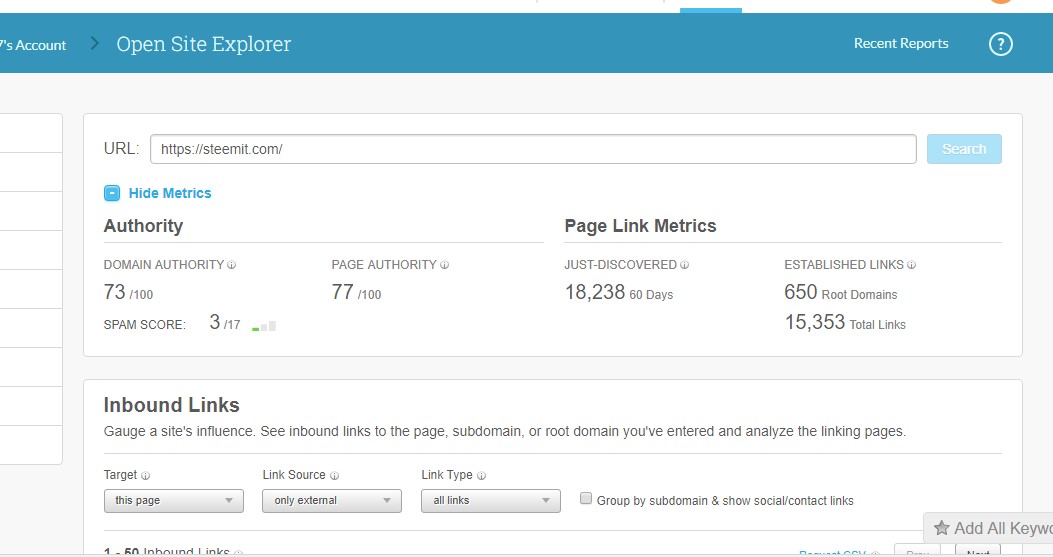Screen dimensions: 1053x557
Task: Enable Group by subdomain checkbox
Action: [587, 499]
